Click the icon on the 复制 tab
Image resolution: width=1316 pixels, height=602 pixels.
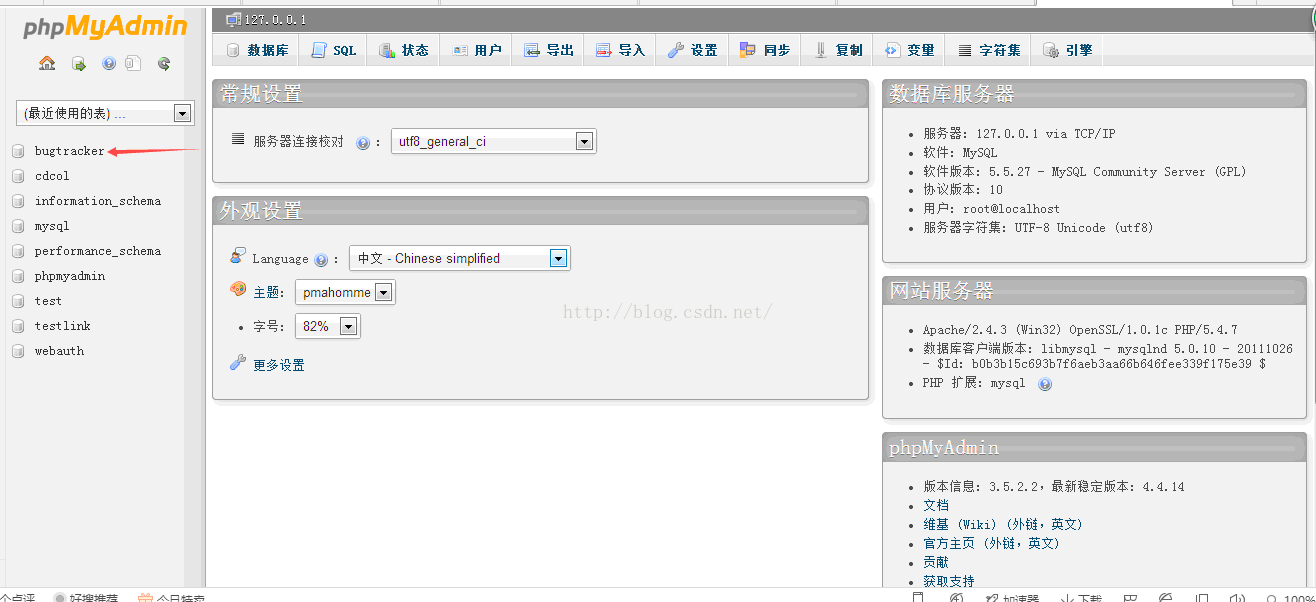(x=820, y=50)
